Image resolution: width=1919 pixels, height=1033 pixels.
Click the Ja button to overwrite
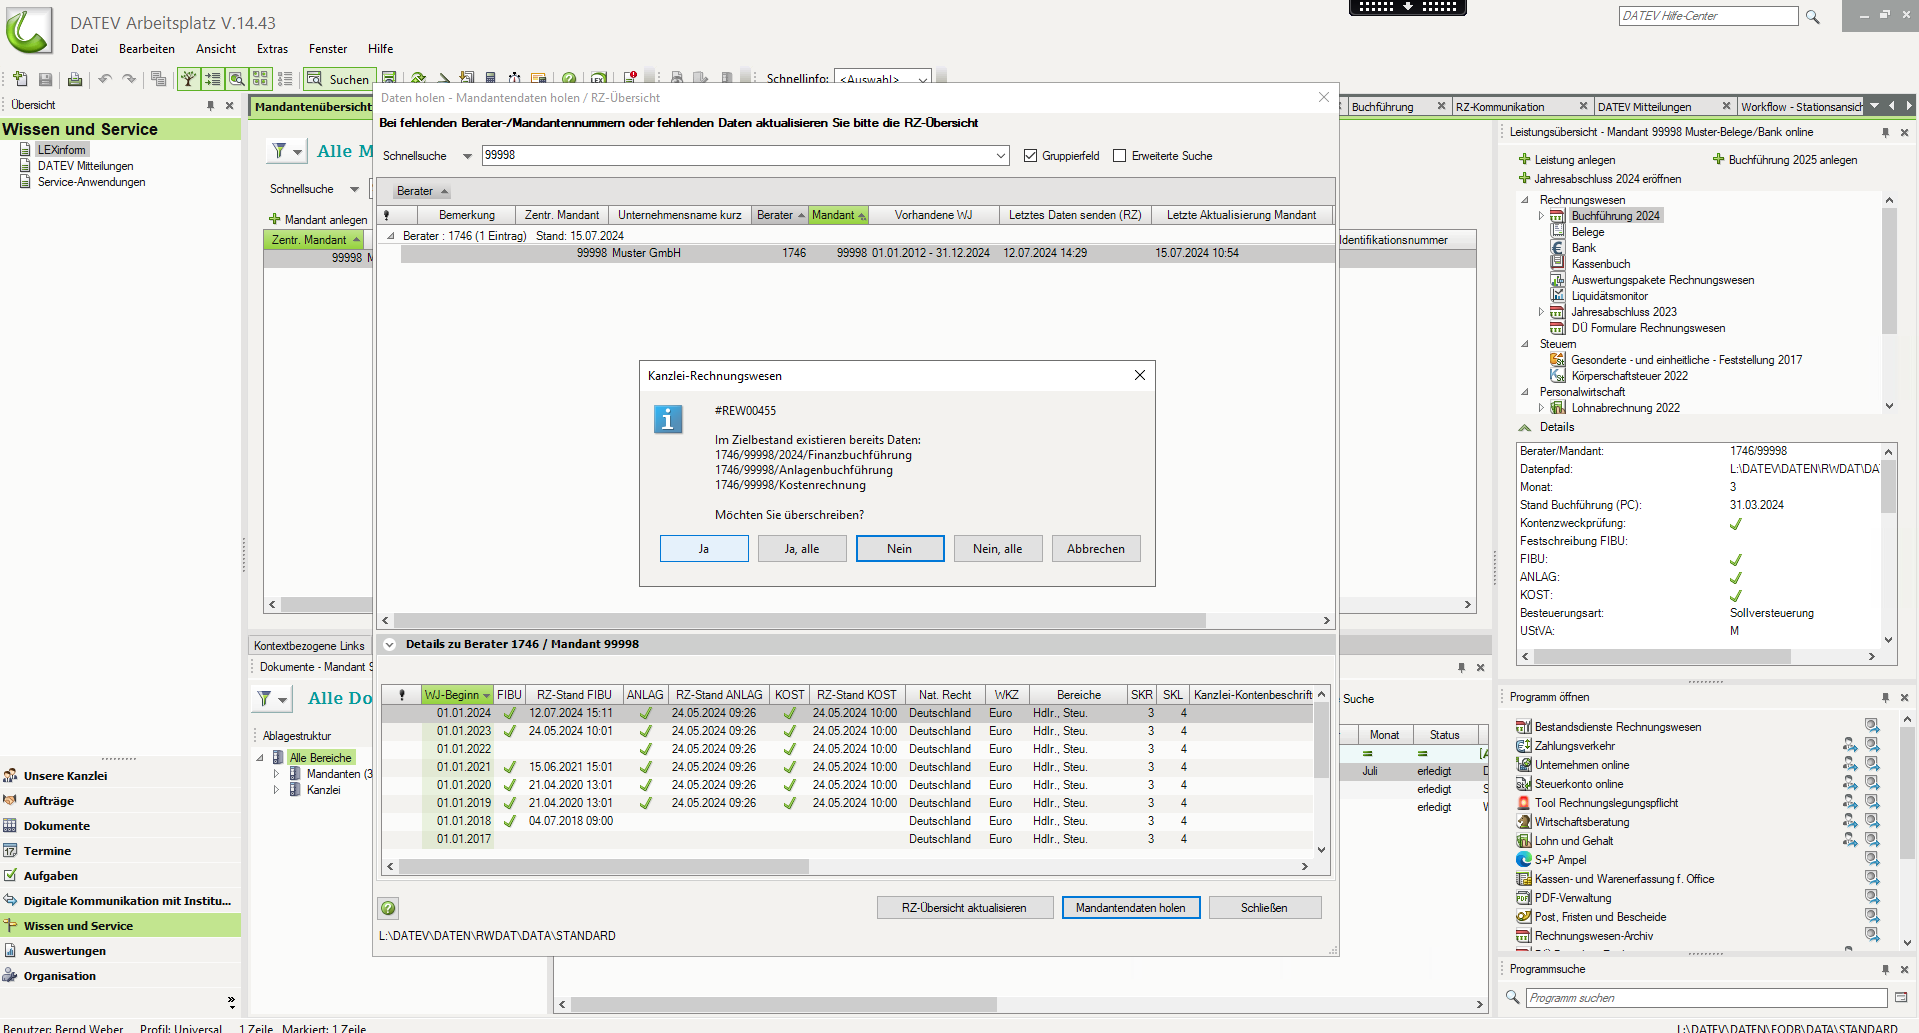coord(704,549)
